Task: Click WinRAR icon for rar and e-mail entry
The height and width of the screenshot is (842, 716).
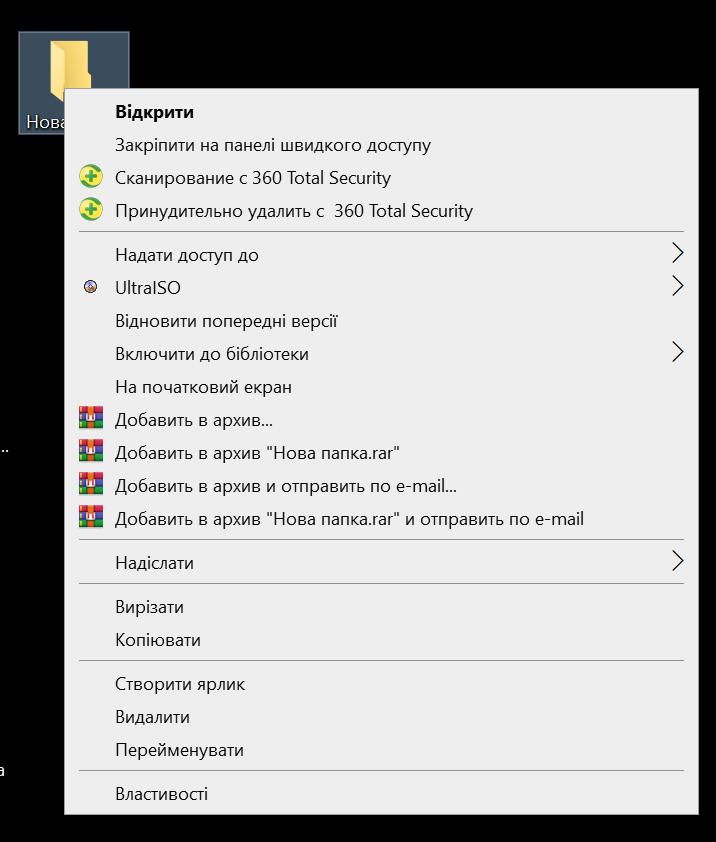Action: point(91,518)
